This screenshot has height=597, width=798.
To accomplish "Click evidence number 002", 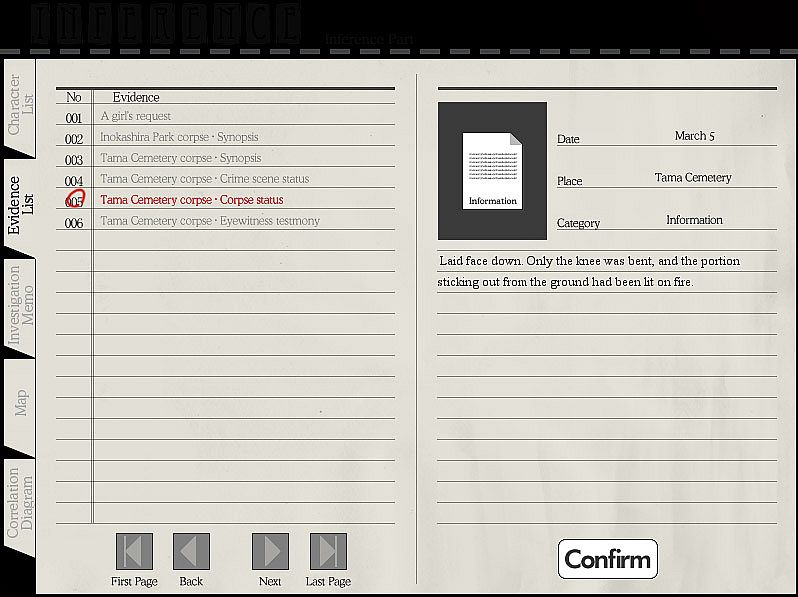I will click(74, 139).
